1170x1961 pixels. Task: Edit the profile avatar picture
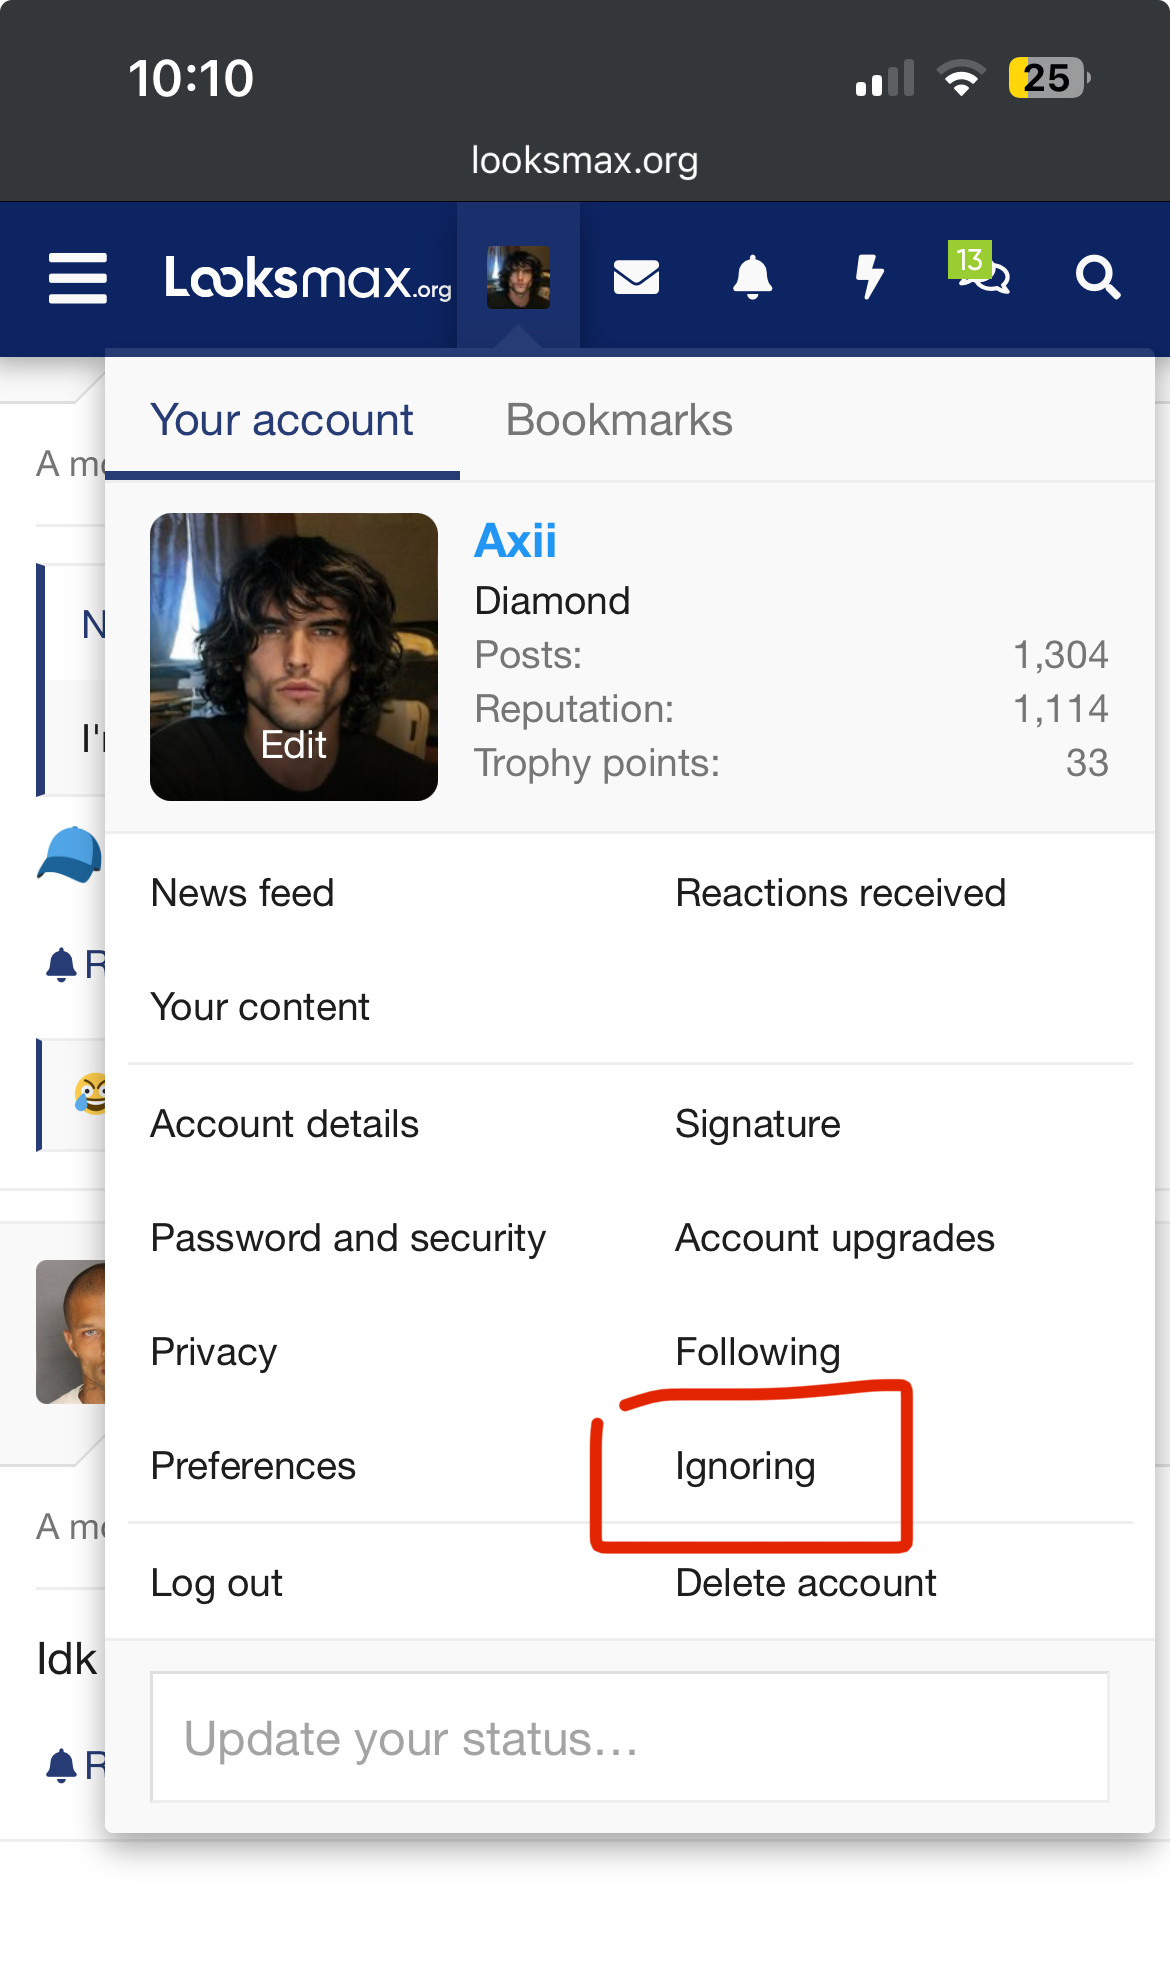[x=294, y=657]
